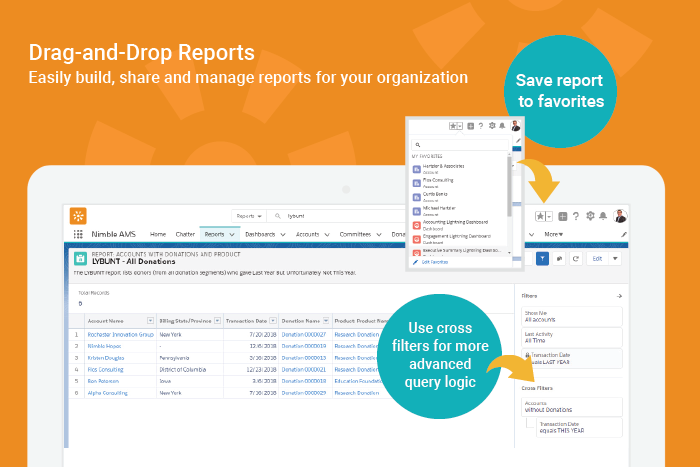The width and height of the screenshot is (700, 467).
Task: Click the favorites search field
Action: [x=460, y=145]
